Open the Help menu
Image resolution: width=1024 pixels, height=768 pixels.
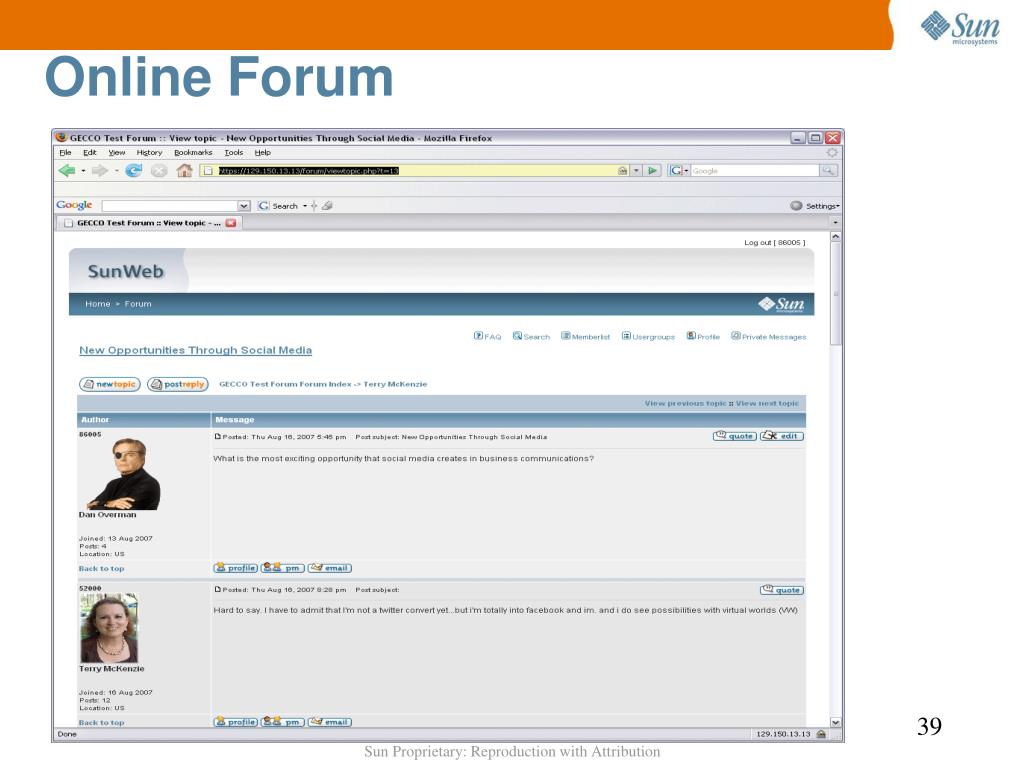pos(263,152)
